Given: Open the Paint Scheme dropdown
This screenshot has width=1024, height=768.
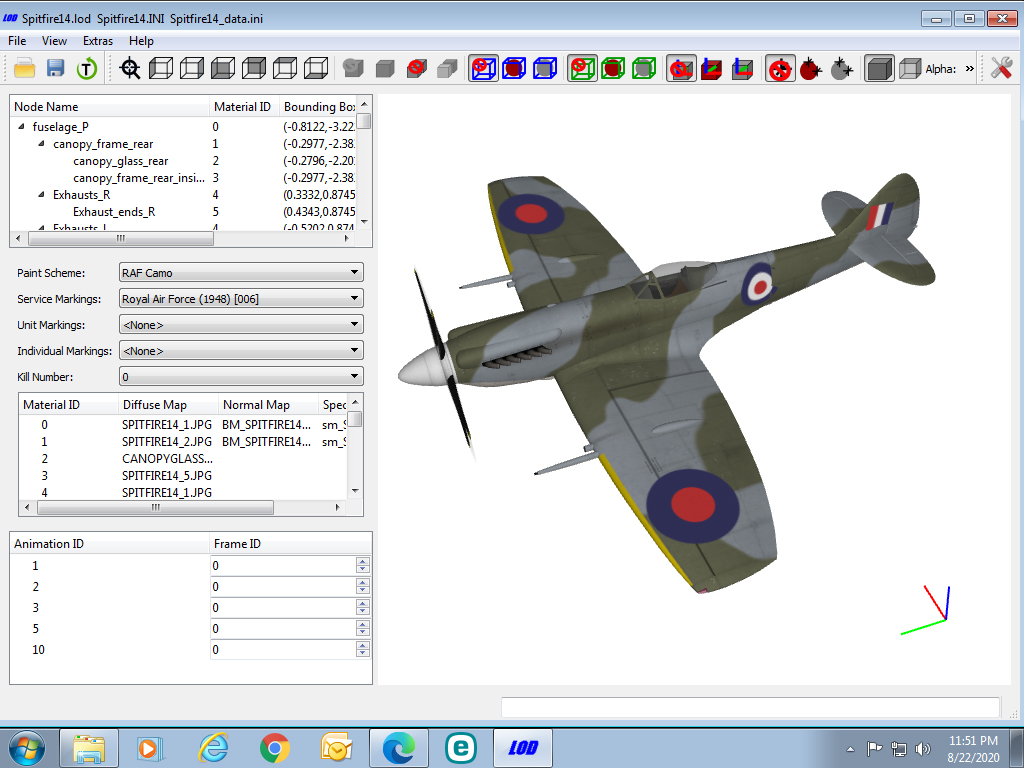Looking at the screenshot, I should (x=241, y=272).
